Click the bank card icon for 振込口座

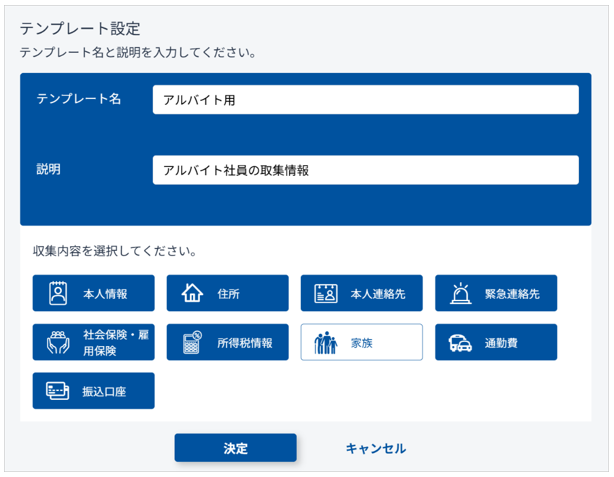point(57,391)
